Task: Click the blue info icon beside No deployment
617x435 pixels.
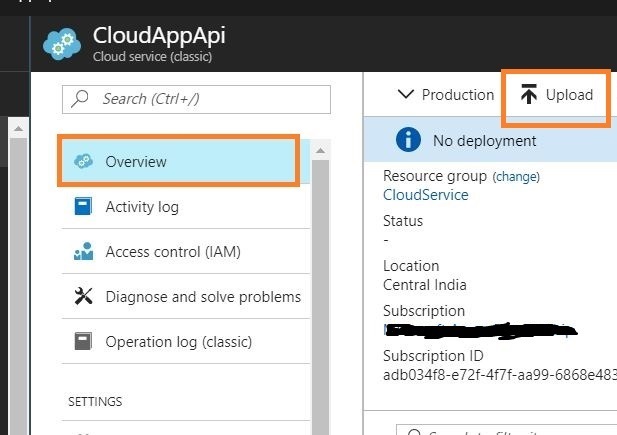Action: [x=408, y=141]
